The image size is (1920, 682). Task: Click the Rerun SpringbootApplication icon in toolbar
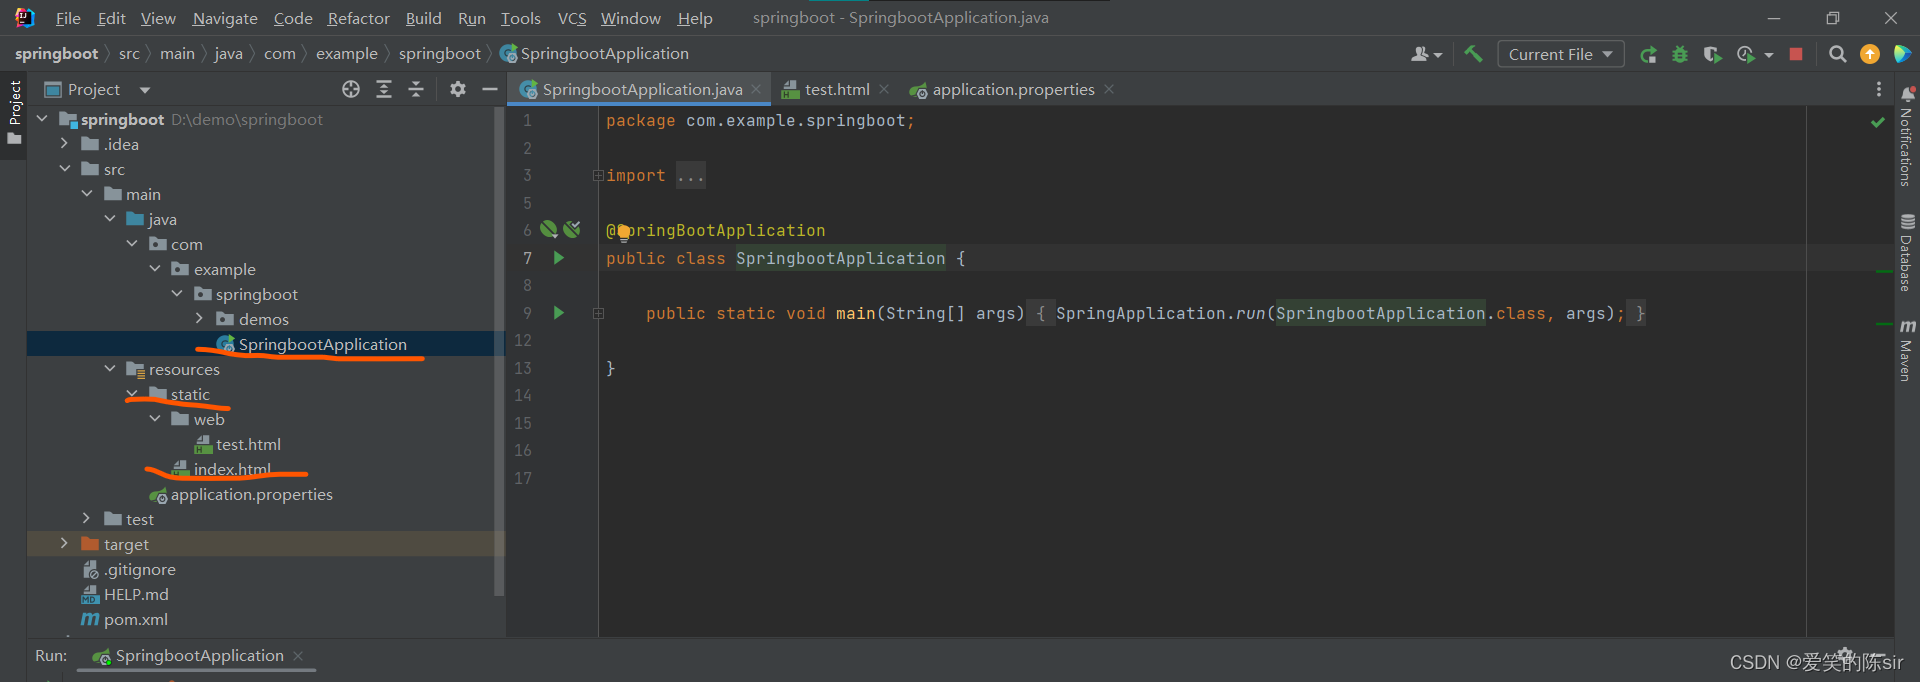(1648, 54)
